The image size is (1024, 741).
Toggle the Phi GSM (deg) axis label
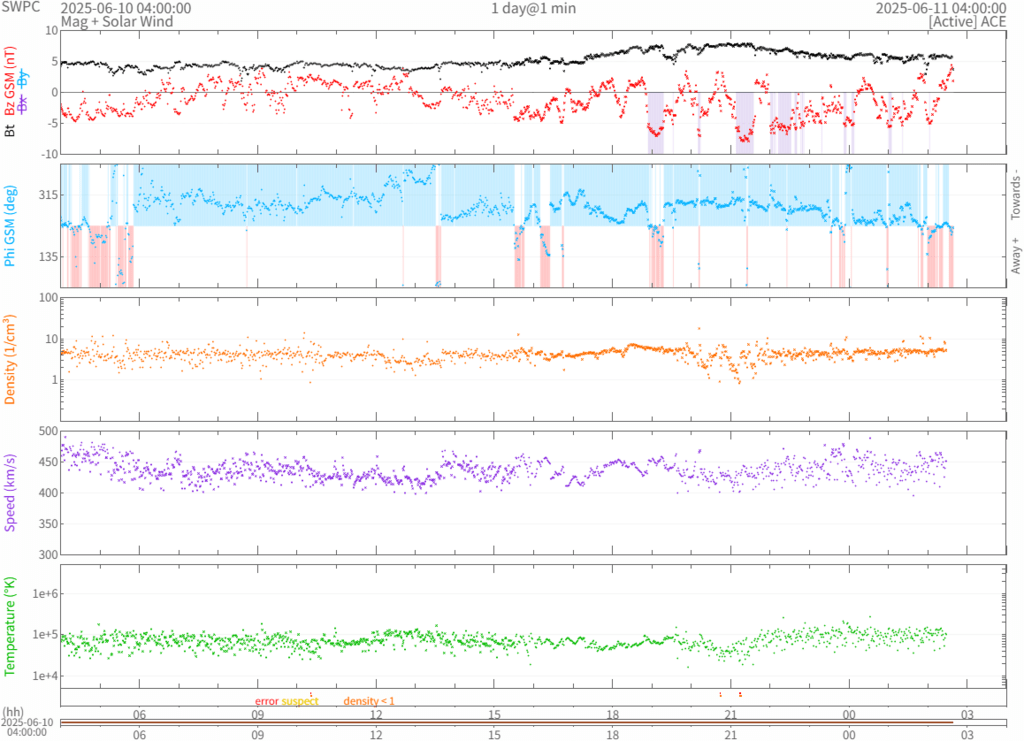click(x=10, y=226)
